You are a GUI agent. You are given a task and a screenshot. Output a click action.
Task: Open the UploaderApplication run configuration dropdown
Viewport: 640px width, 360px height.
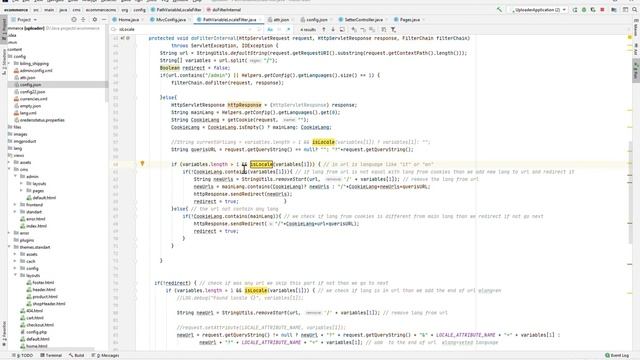click(539, 9)
